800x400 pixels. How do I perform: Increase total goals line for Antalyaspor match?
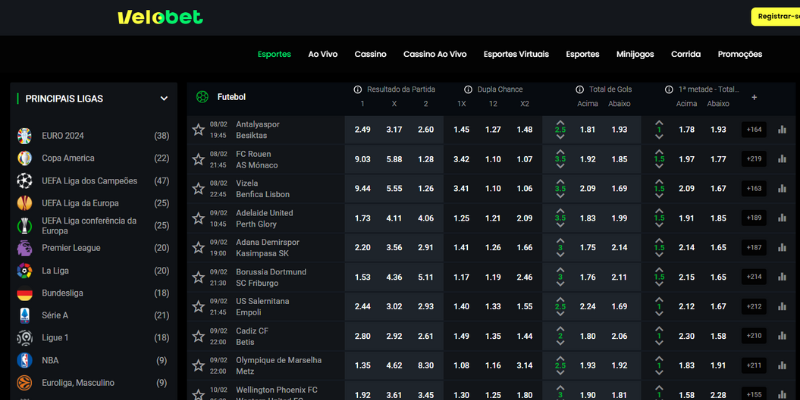pyautogui.click(x=560, y=122)
